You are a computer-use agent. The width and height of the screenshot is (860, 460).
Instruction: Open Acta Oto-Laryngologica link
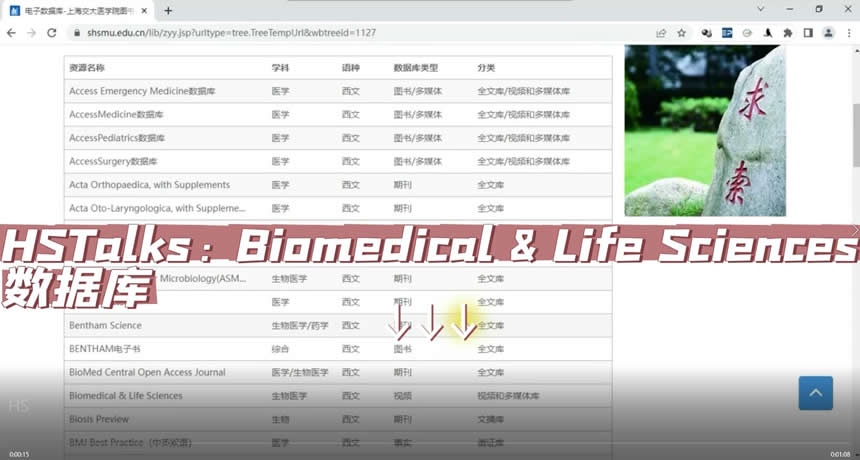[157, 208]
